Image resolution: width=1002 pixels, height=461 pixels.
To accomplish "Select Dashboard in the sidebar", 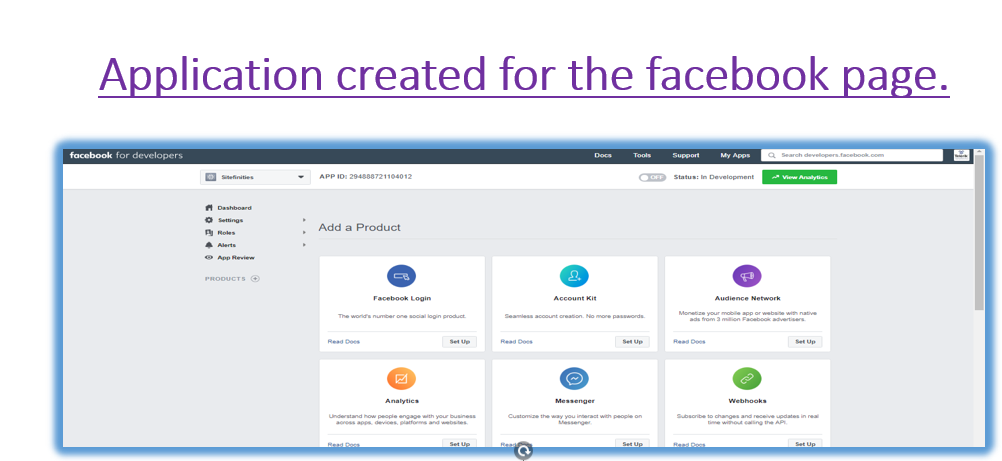I will pyautogui.click(x=234, y=208).
